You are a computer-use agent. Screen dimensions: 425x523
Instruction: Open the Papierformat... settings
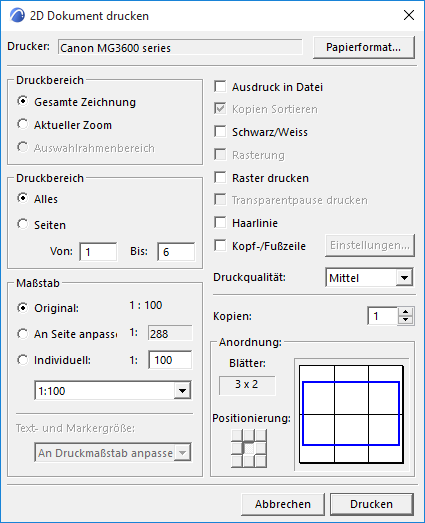(x=364, y=47)
